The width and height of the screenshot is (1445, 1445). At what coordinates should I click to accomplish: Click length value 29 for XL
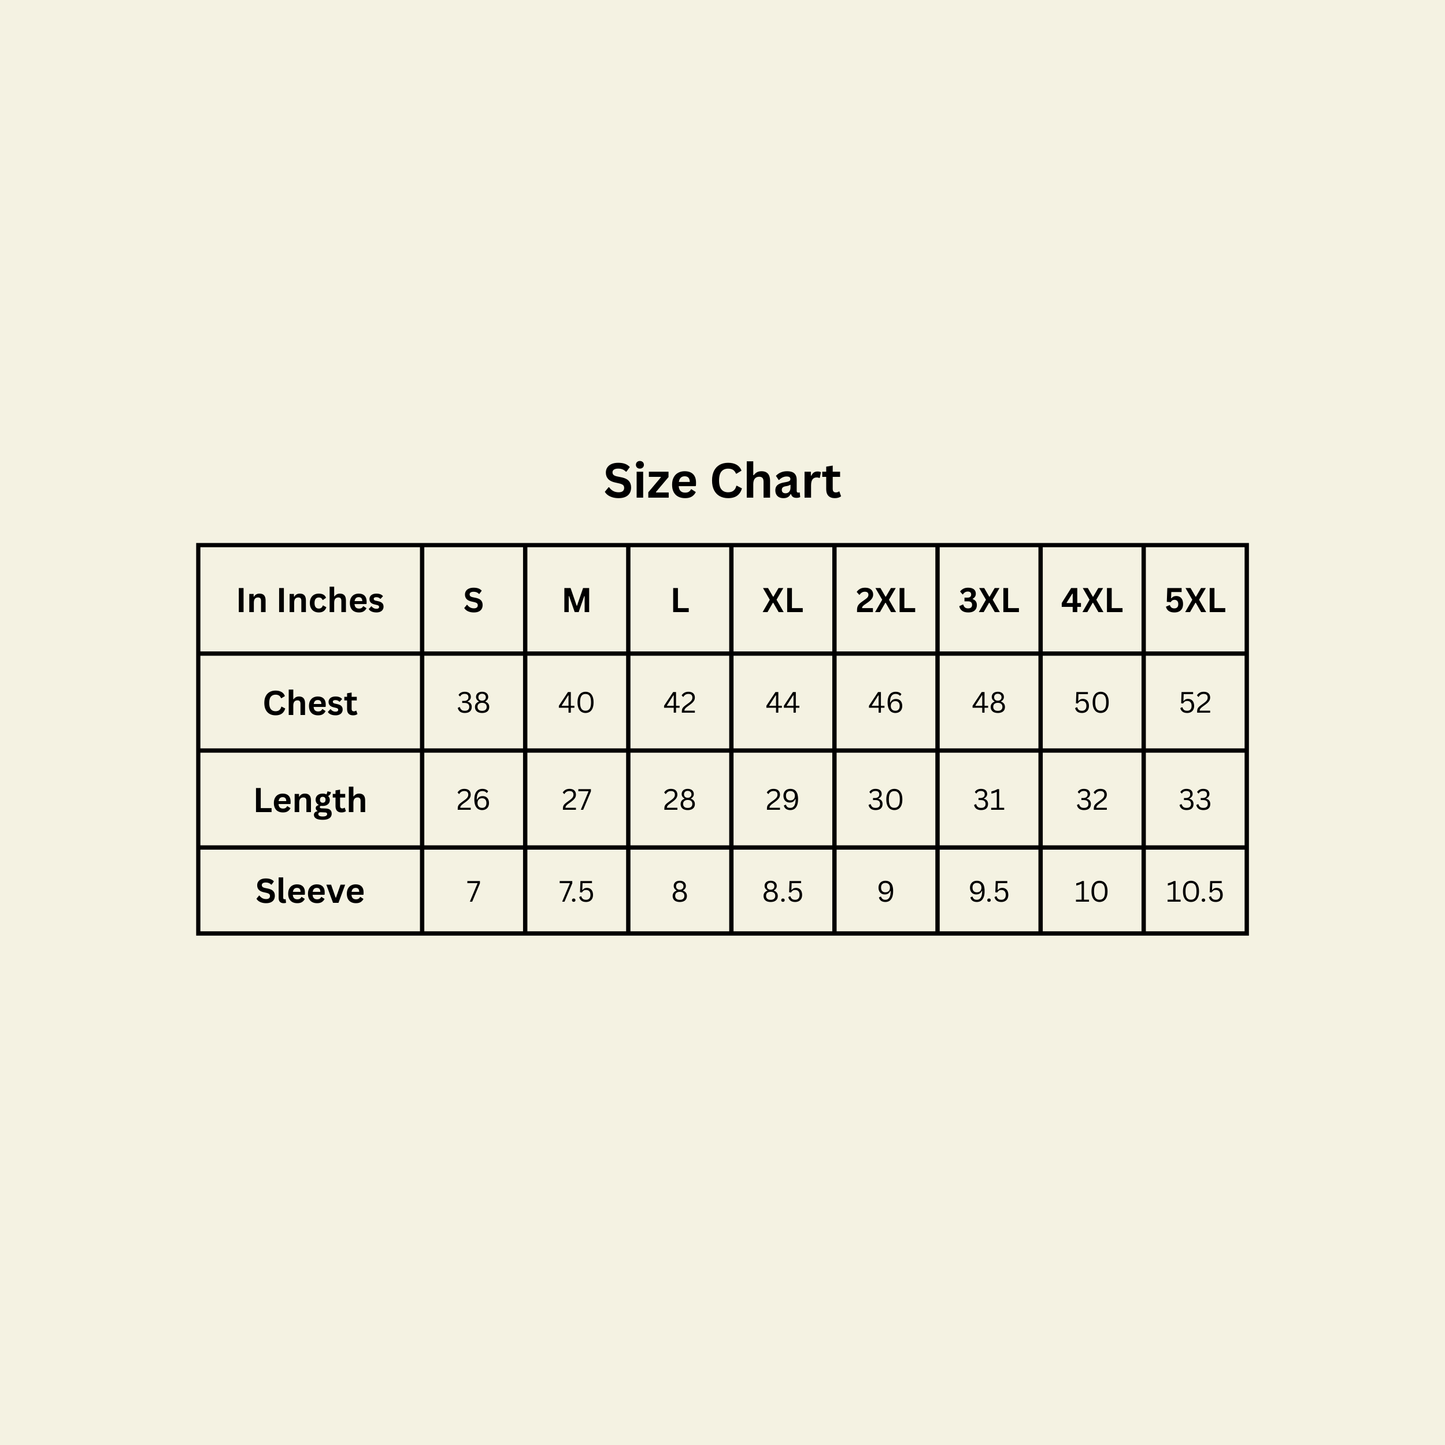[782, 800]
